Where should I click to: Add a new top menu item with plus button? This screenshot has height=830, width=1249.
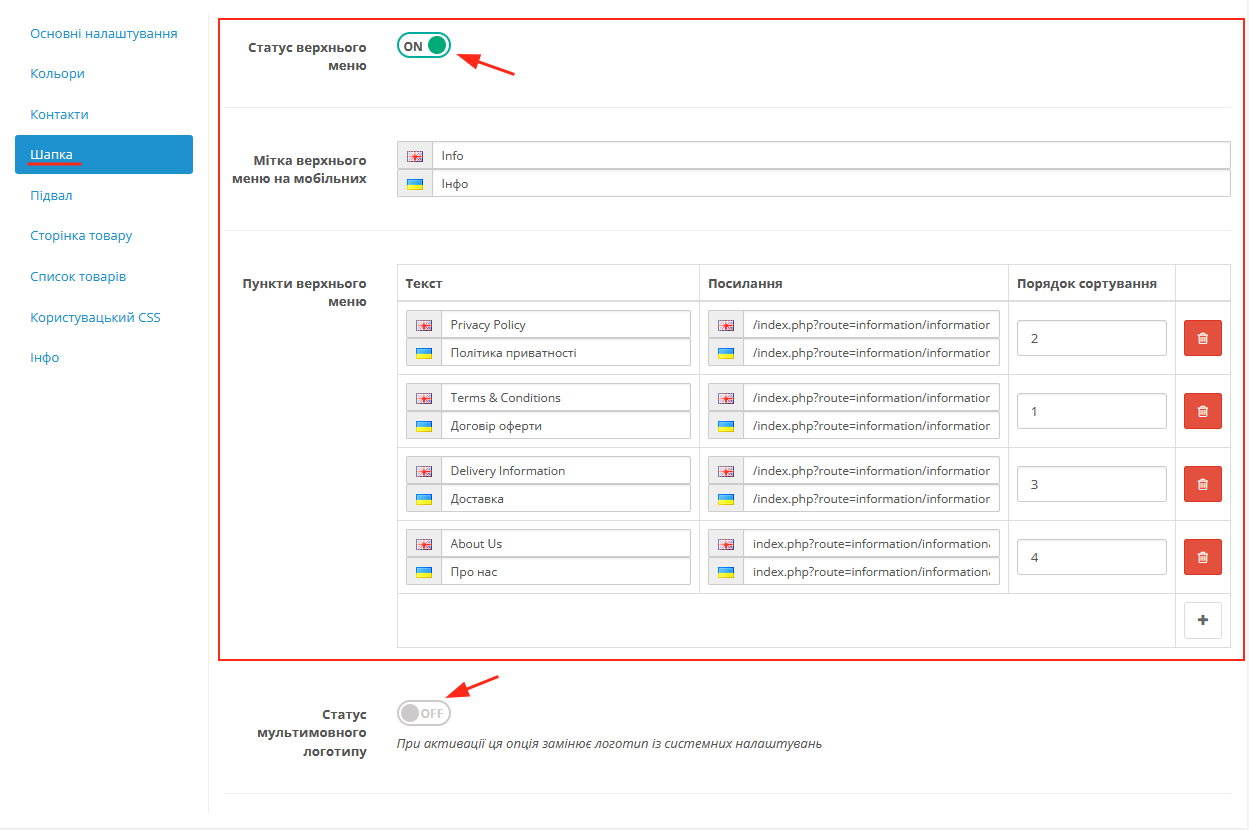(x=1202, y=620)
